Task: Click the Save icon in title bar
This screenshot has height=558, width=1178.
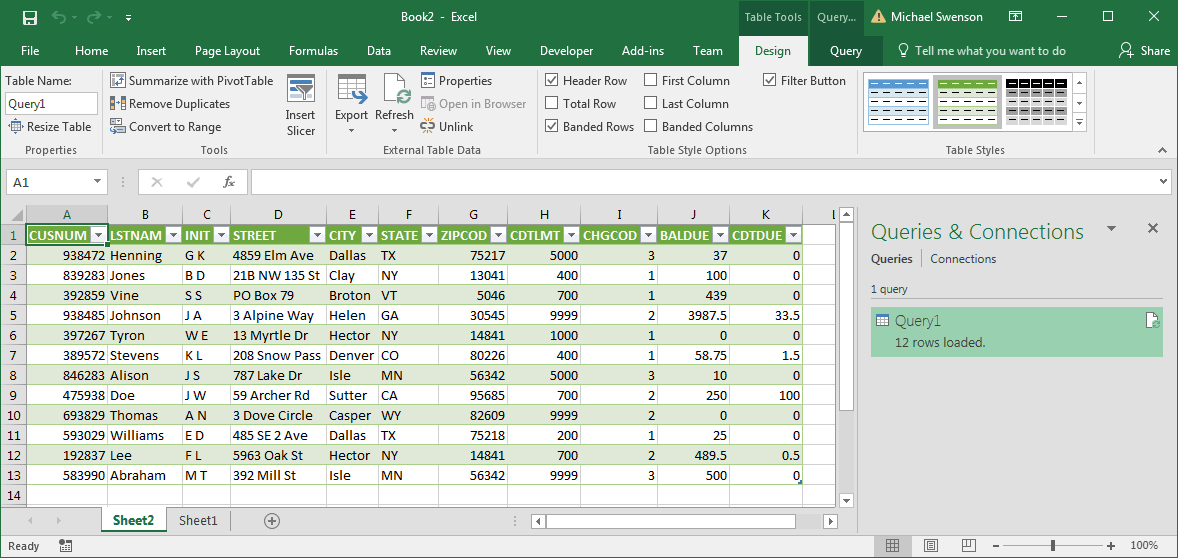Action: tap(30, 17)
